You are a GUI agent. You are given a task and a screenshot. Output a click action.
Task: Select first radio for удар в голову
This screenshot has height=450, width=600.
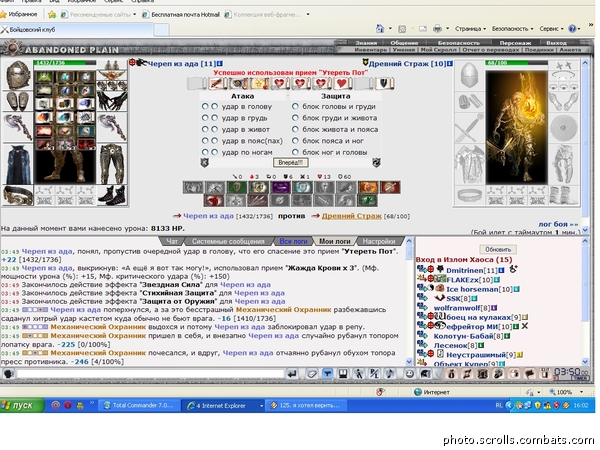pyautogui.click(x=205, y=106)
